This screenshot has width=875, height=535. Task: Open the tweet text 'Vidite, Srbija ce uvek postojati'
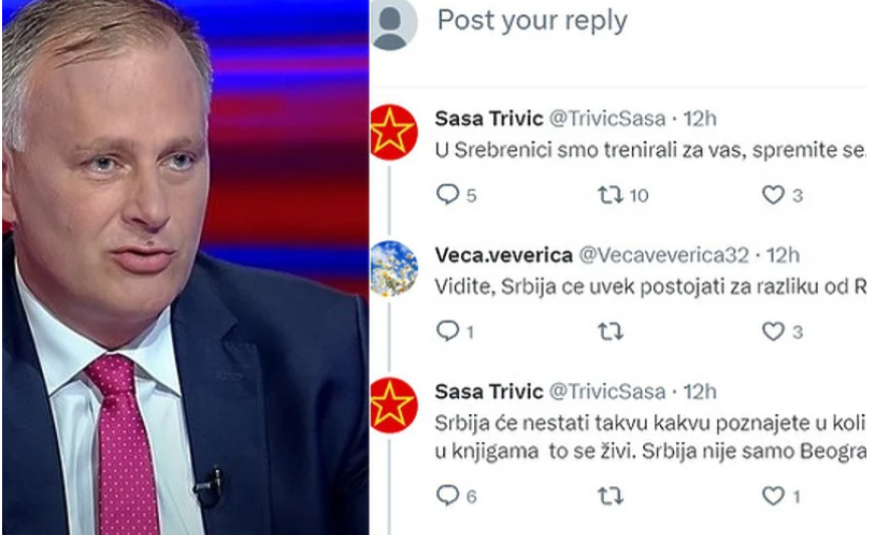(650, 287)
